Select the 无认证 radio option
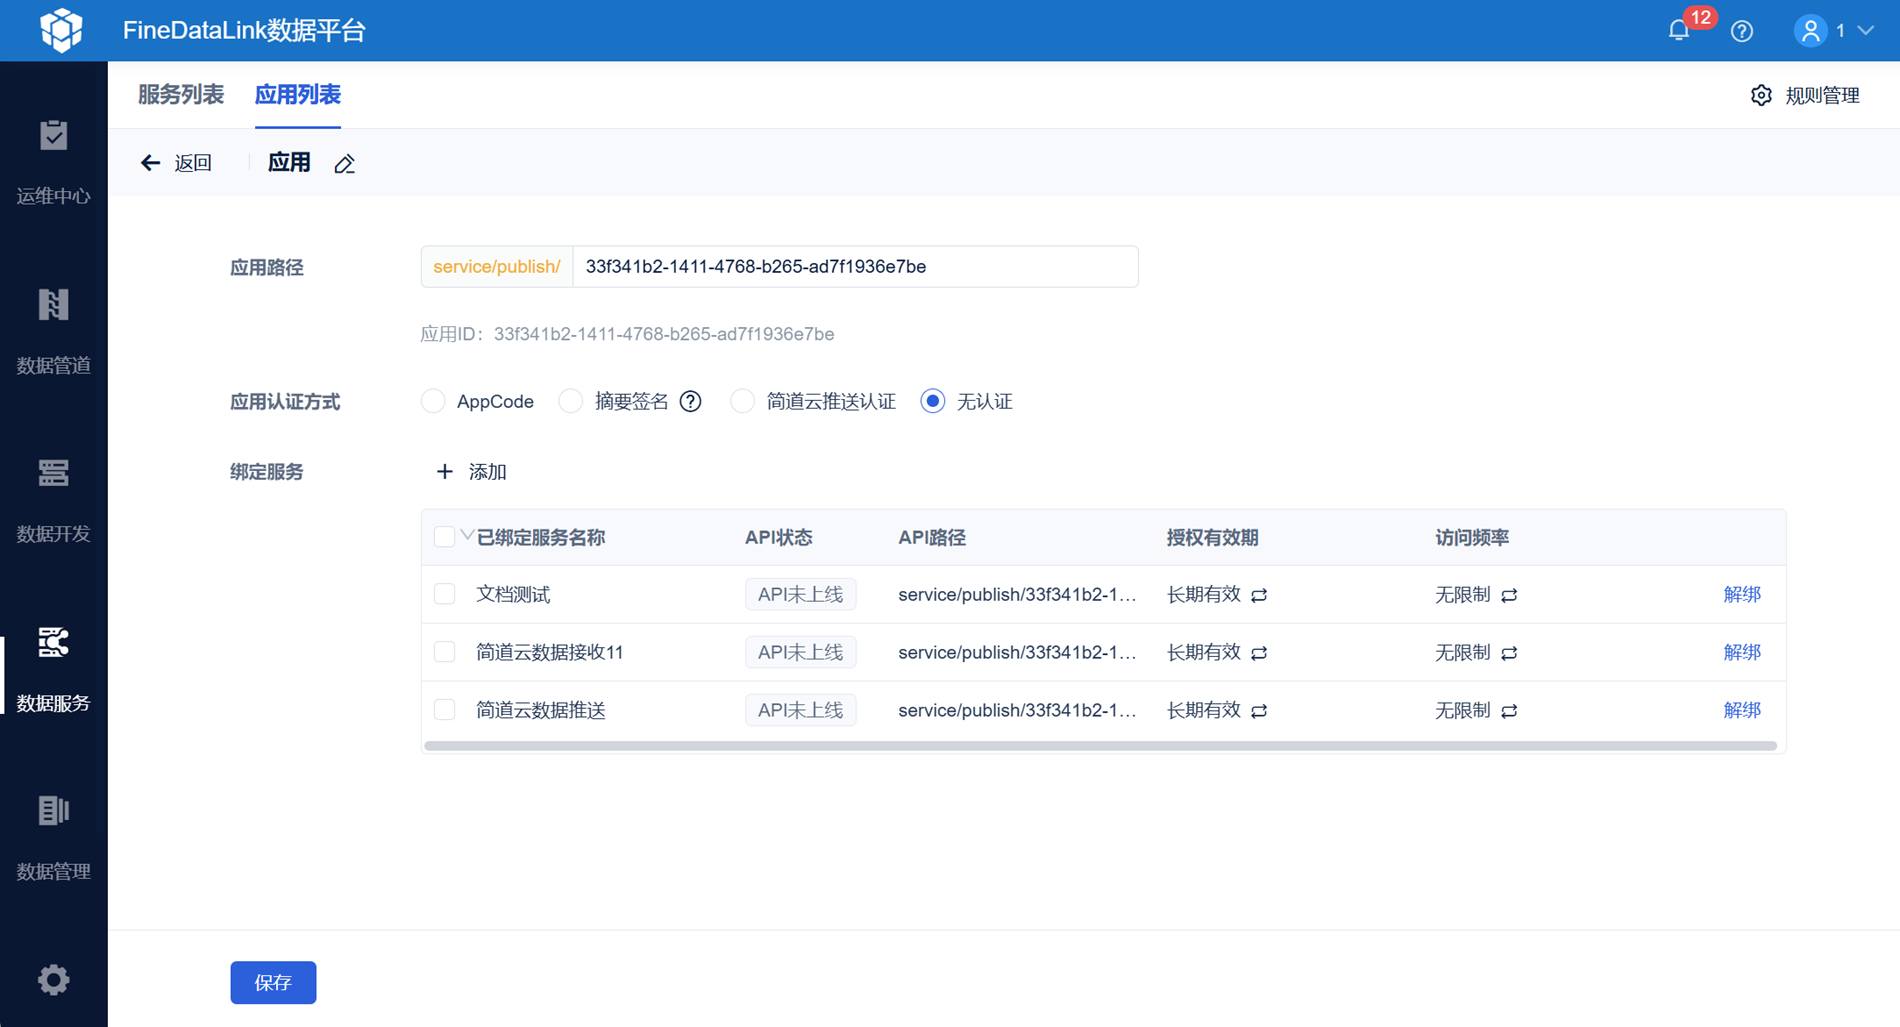 (933, 401)
